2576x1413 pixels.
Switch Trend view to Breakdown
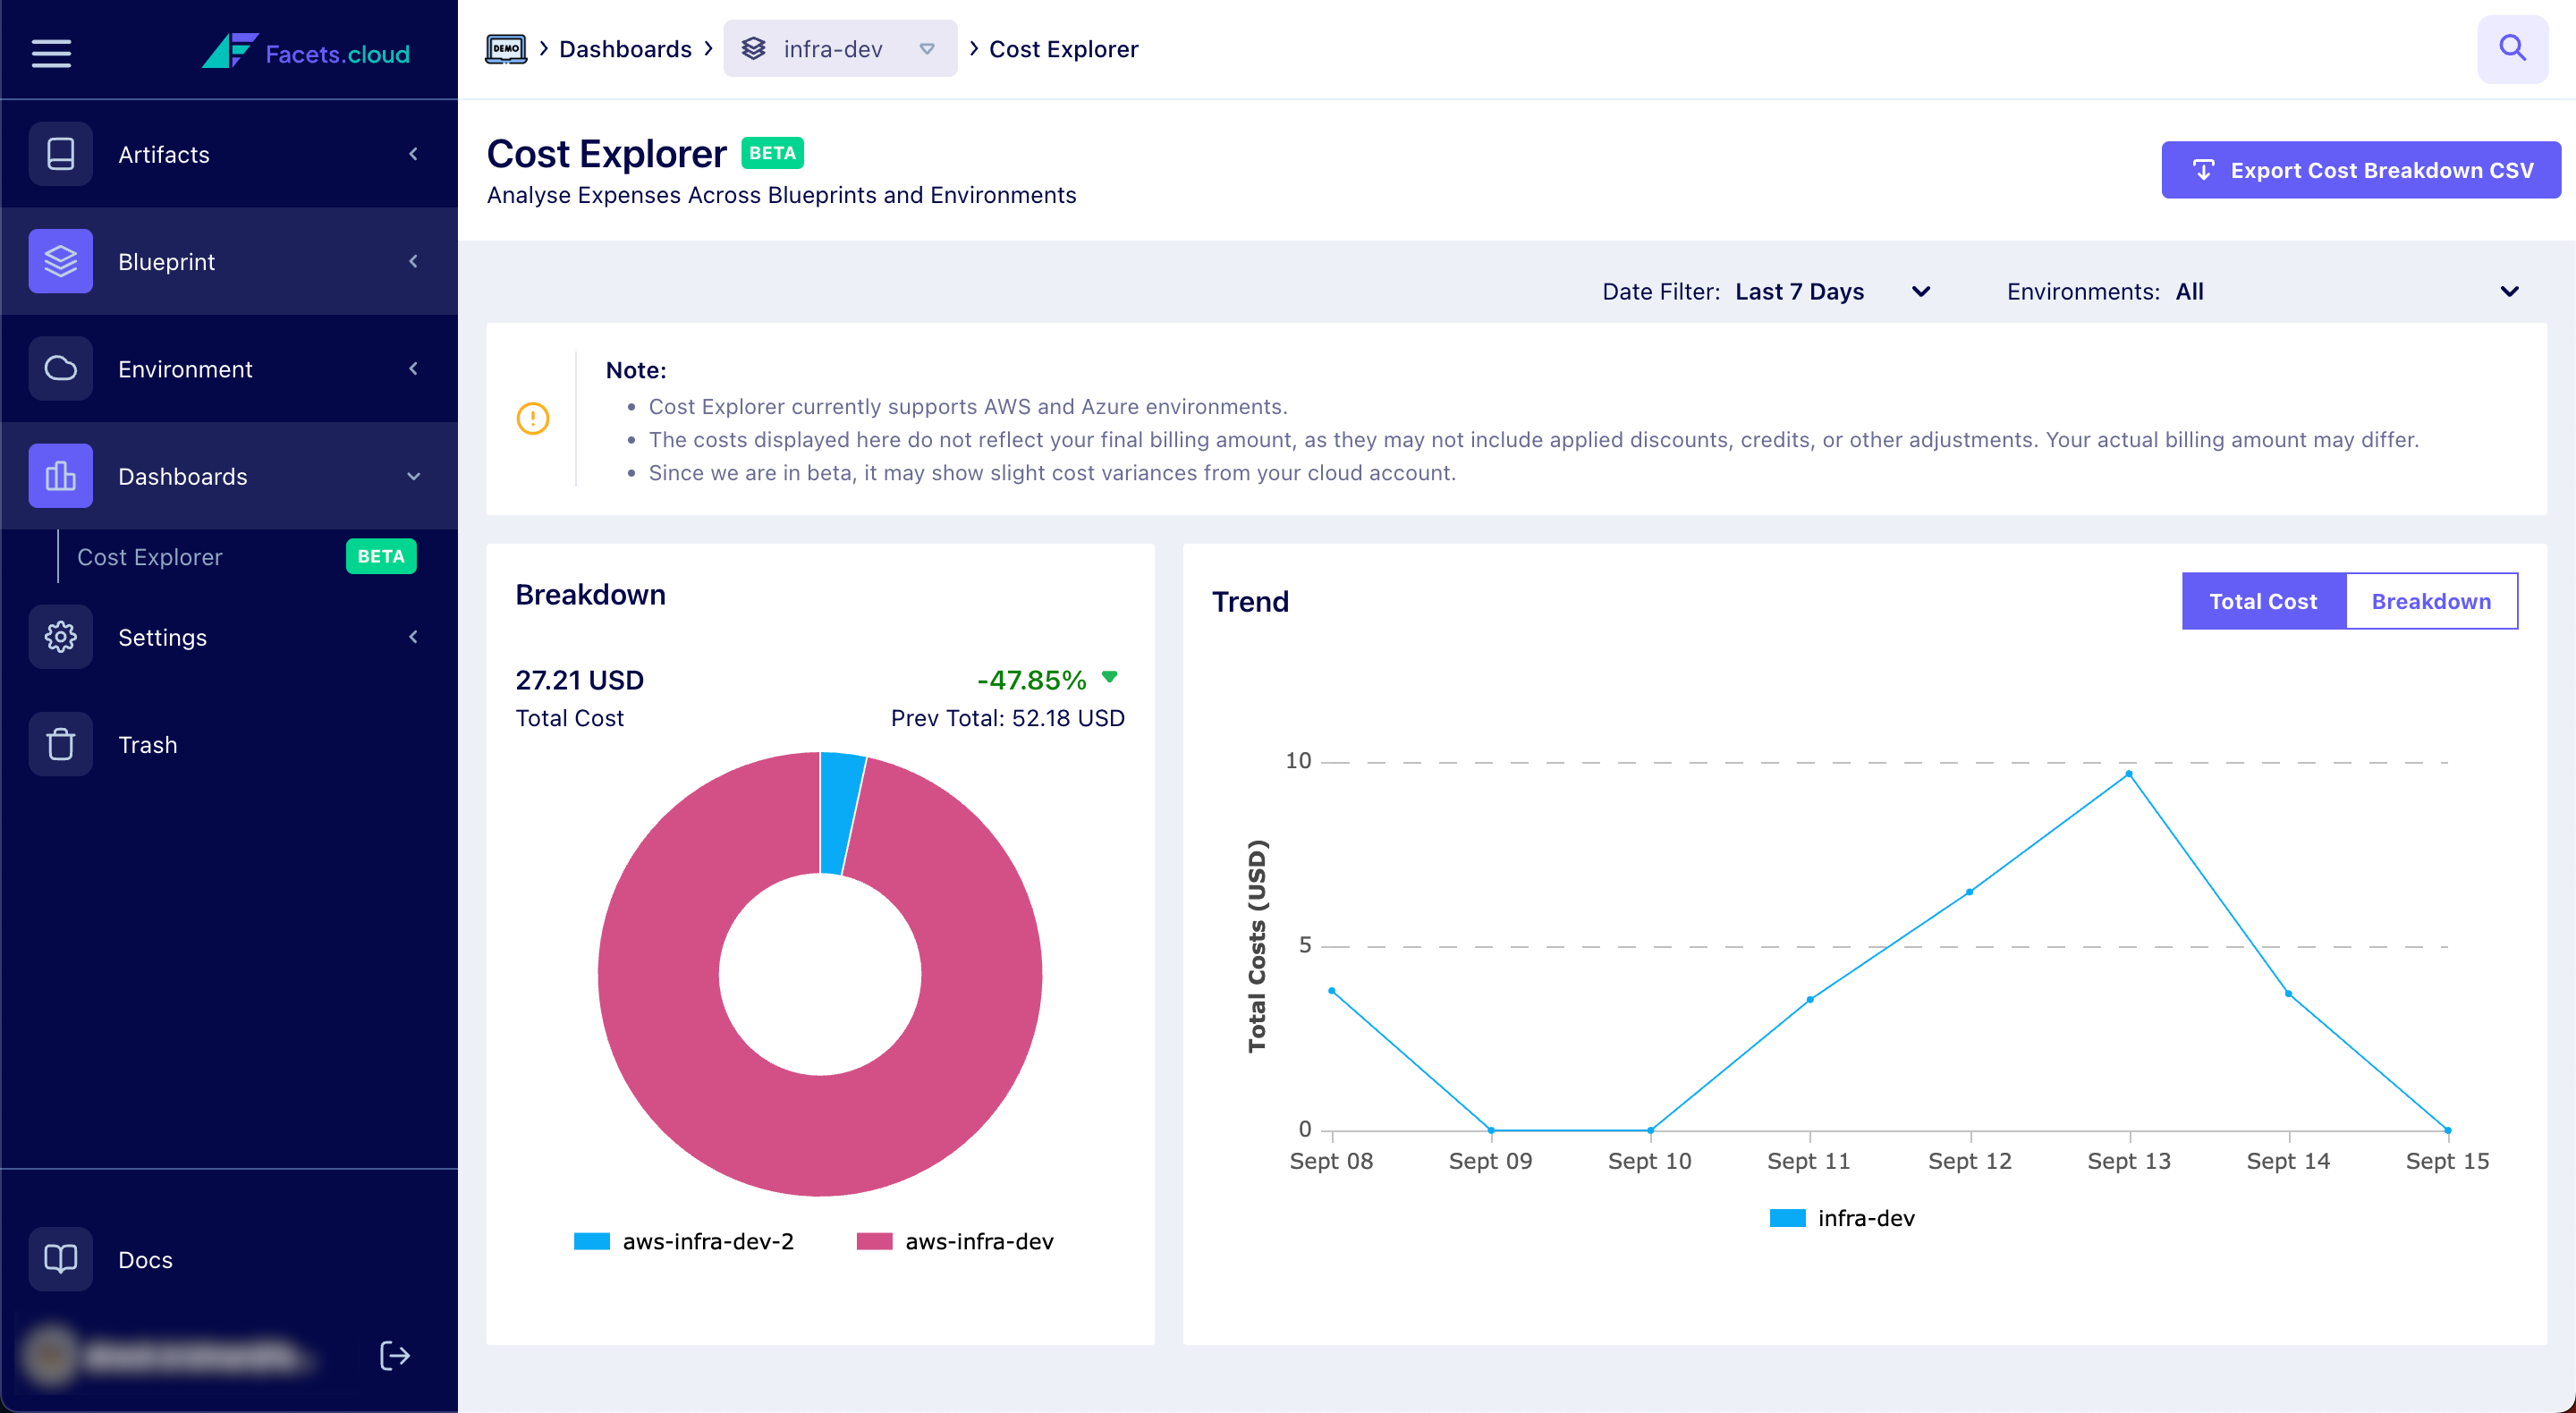click(2430, 601)
